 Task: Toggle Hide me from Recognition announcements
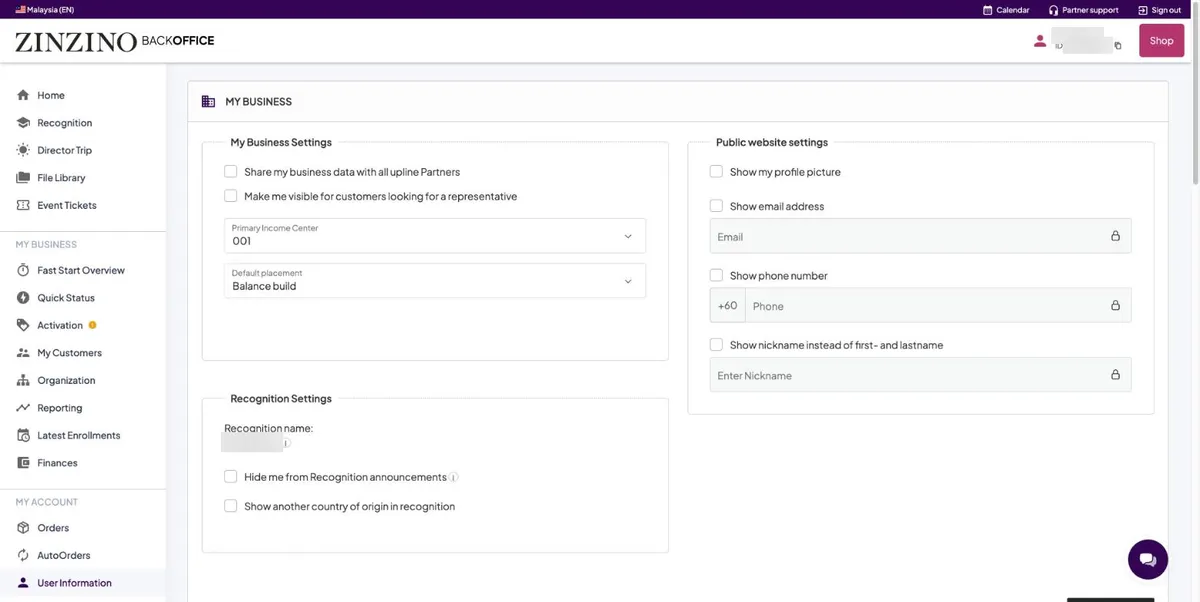(x=231, y=477)
